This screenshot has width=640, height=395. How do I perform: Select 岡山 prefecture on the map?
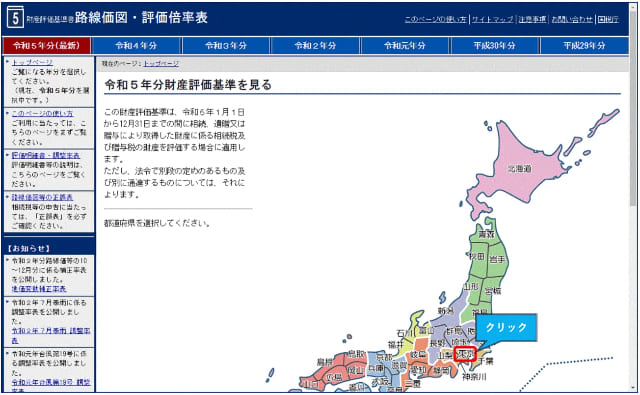(356, 371)
